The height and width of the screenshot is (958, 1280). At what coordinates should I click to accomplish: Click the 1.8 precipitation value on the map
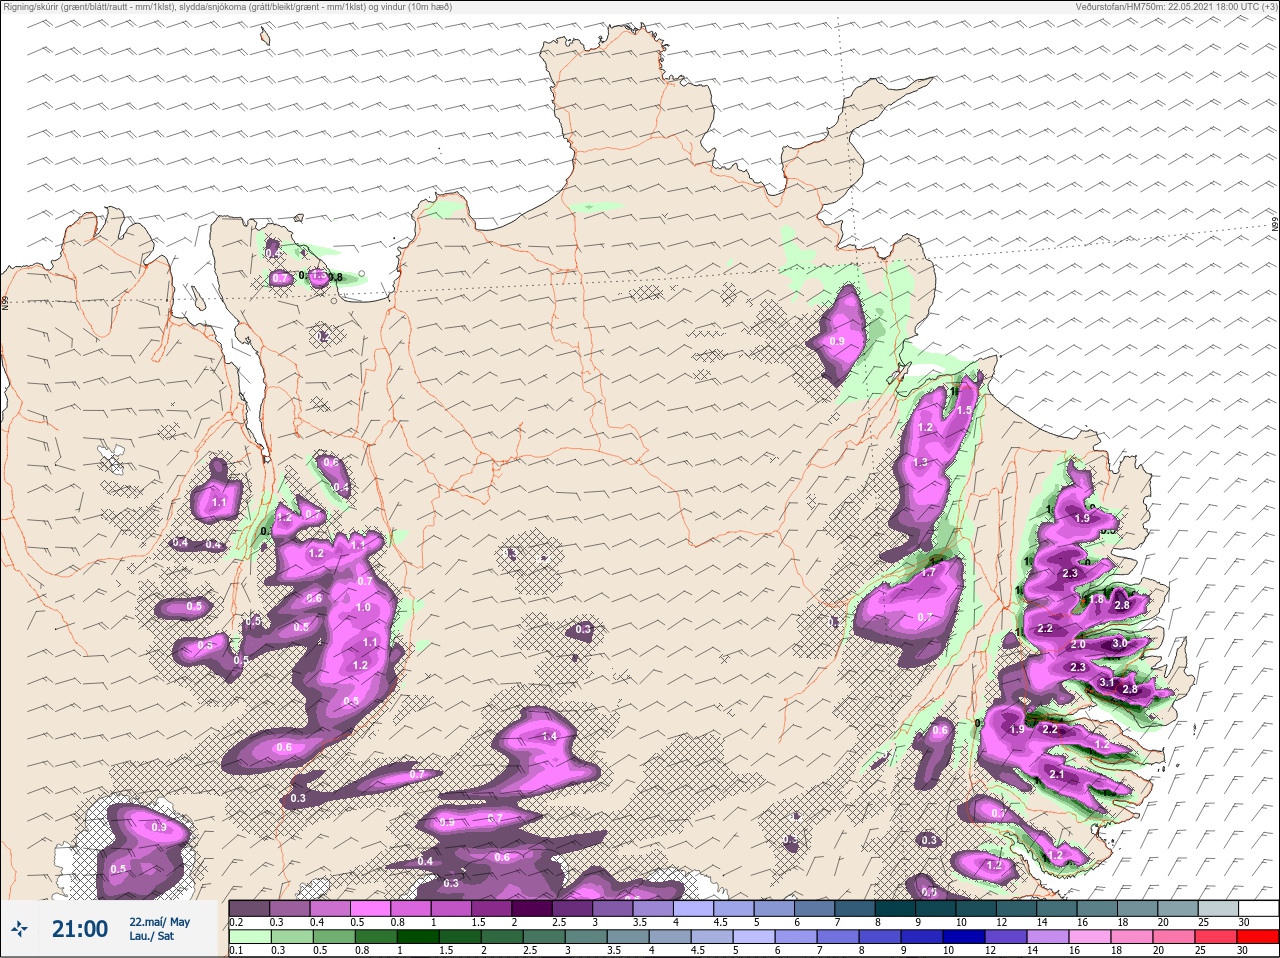pos(1097,600)
